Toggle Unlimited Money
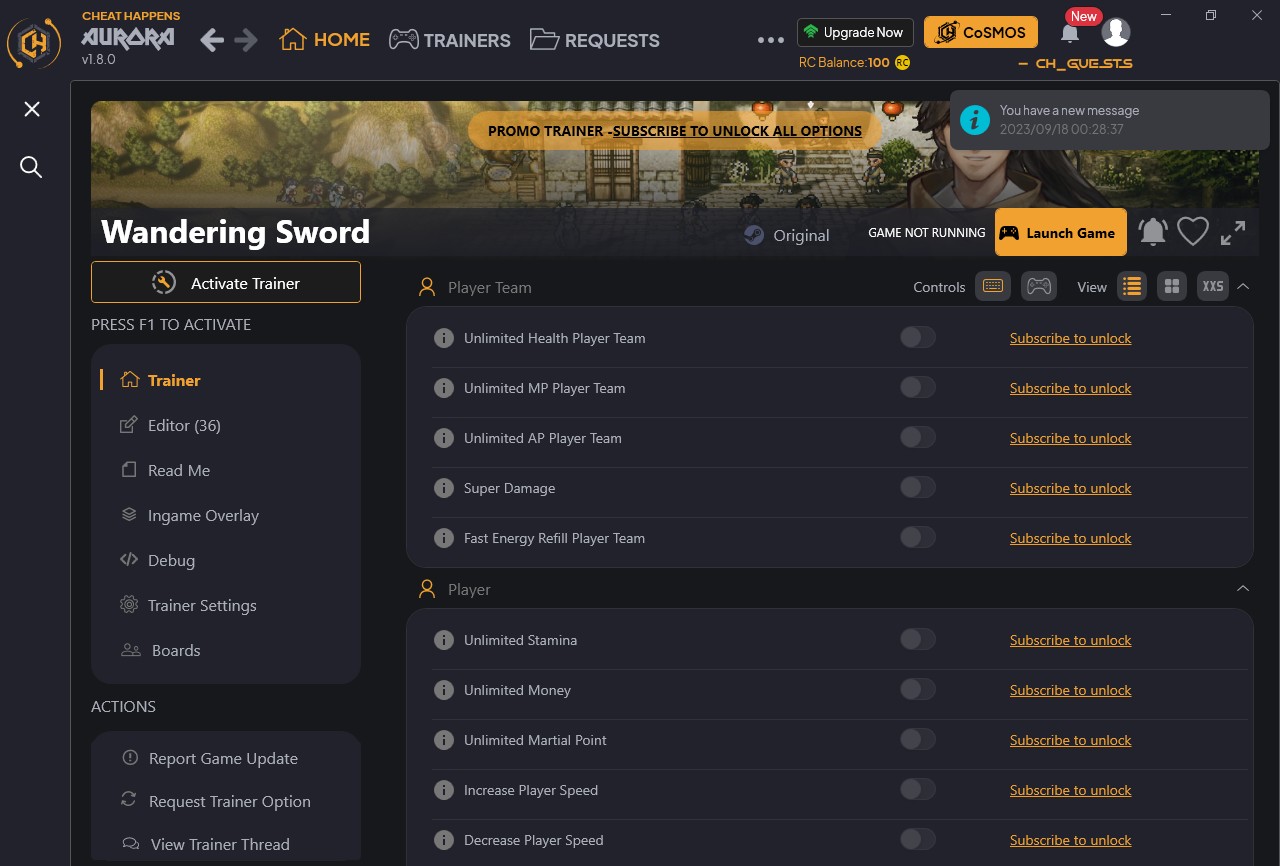The width and height of the screenshot is (1280, 866). pos(918,689)
